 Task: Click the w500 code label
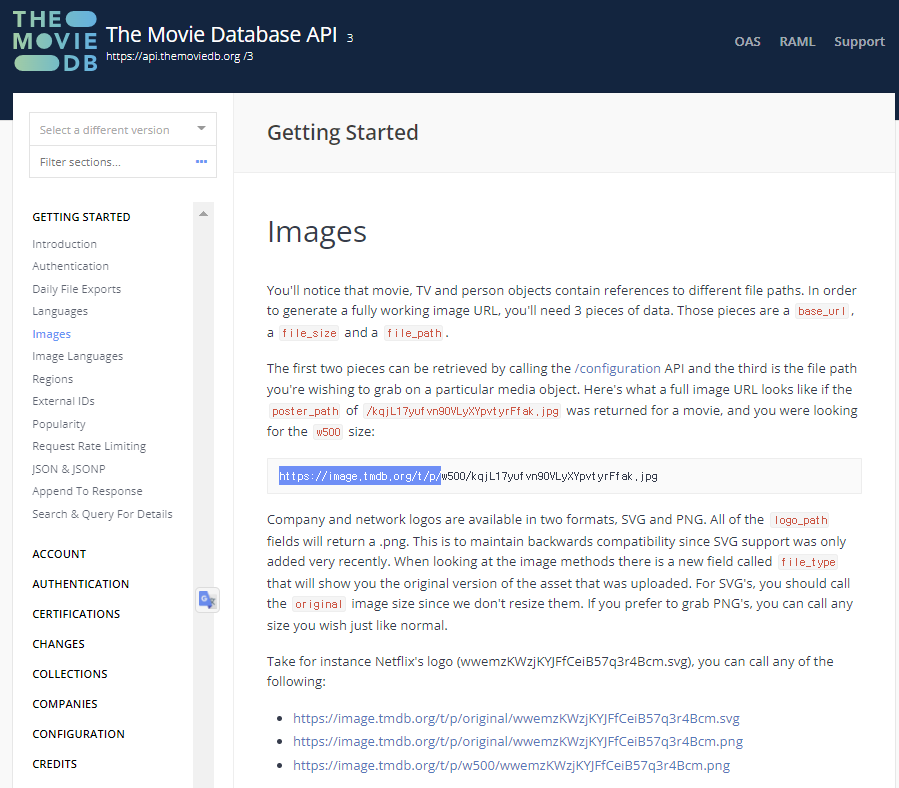tap(329, 431)
